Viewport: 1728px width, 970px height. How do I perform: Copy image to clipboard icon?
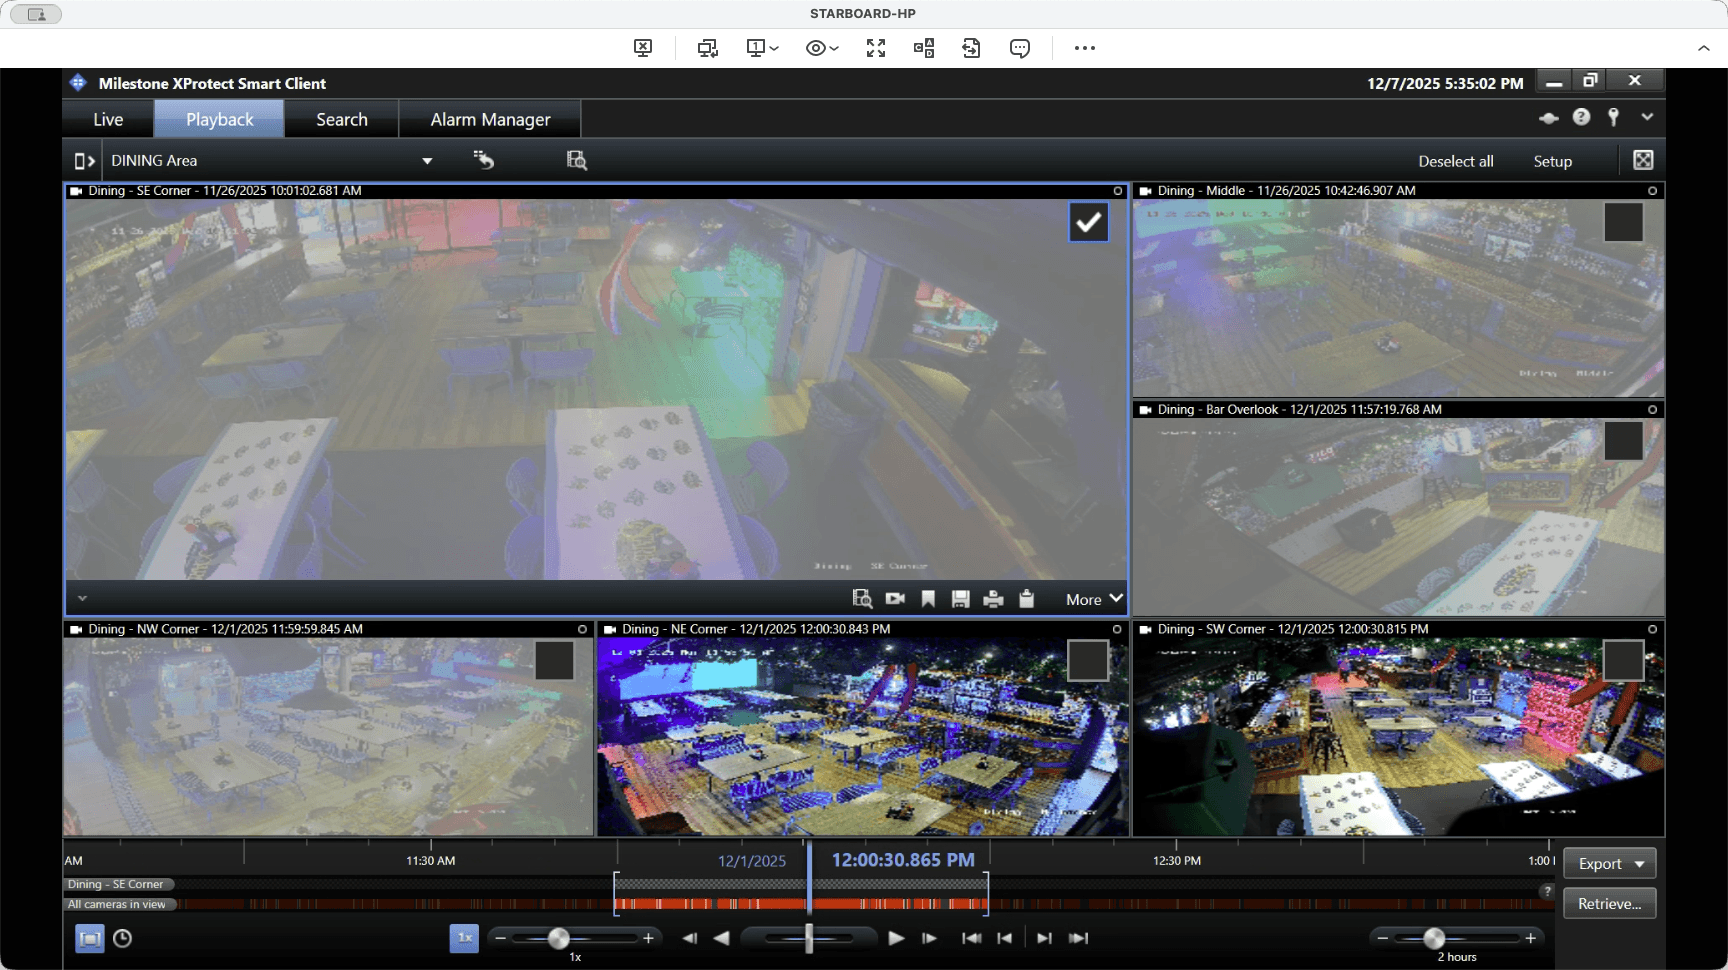(1026, 599)
